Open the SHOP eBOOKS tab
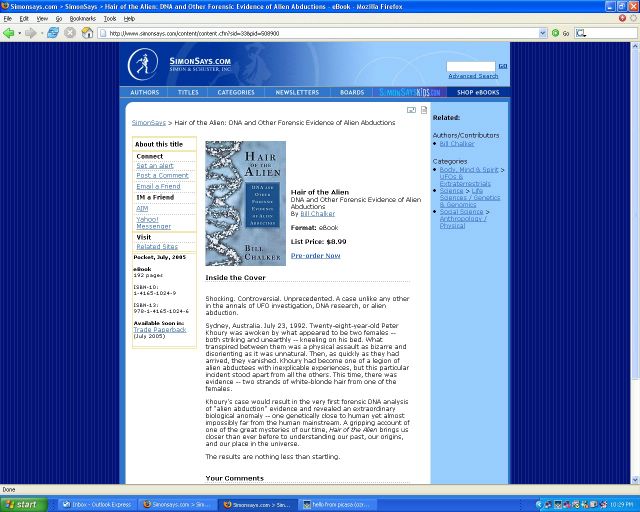640x512 pixels. 477,92
